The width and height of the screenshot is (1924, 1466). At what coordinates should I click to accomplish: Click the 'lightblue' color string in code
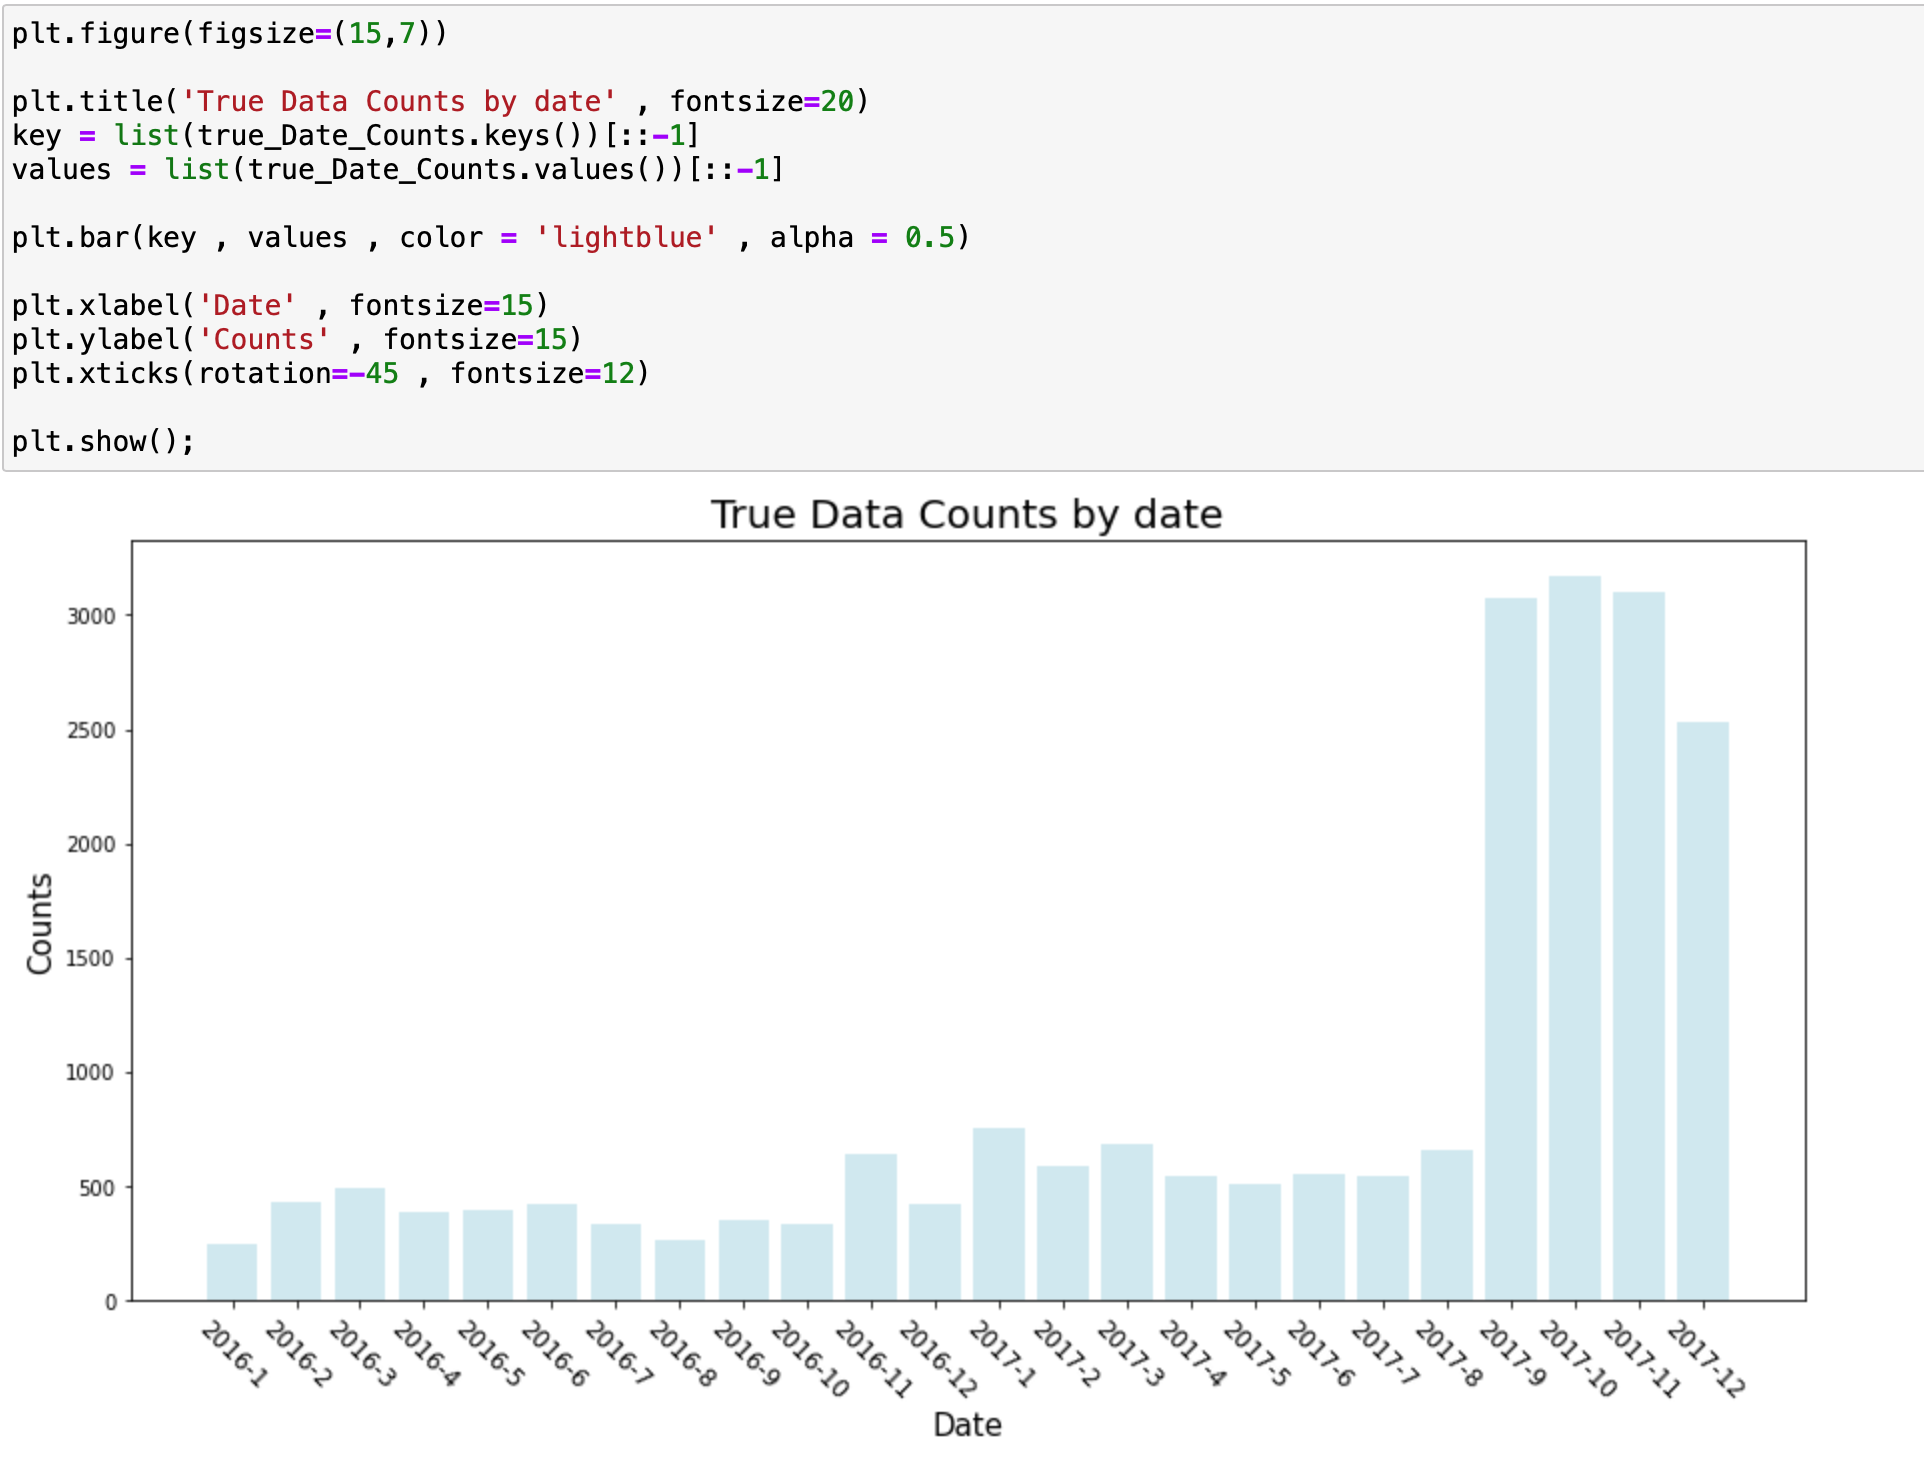pos(626,238)
